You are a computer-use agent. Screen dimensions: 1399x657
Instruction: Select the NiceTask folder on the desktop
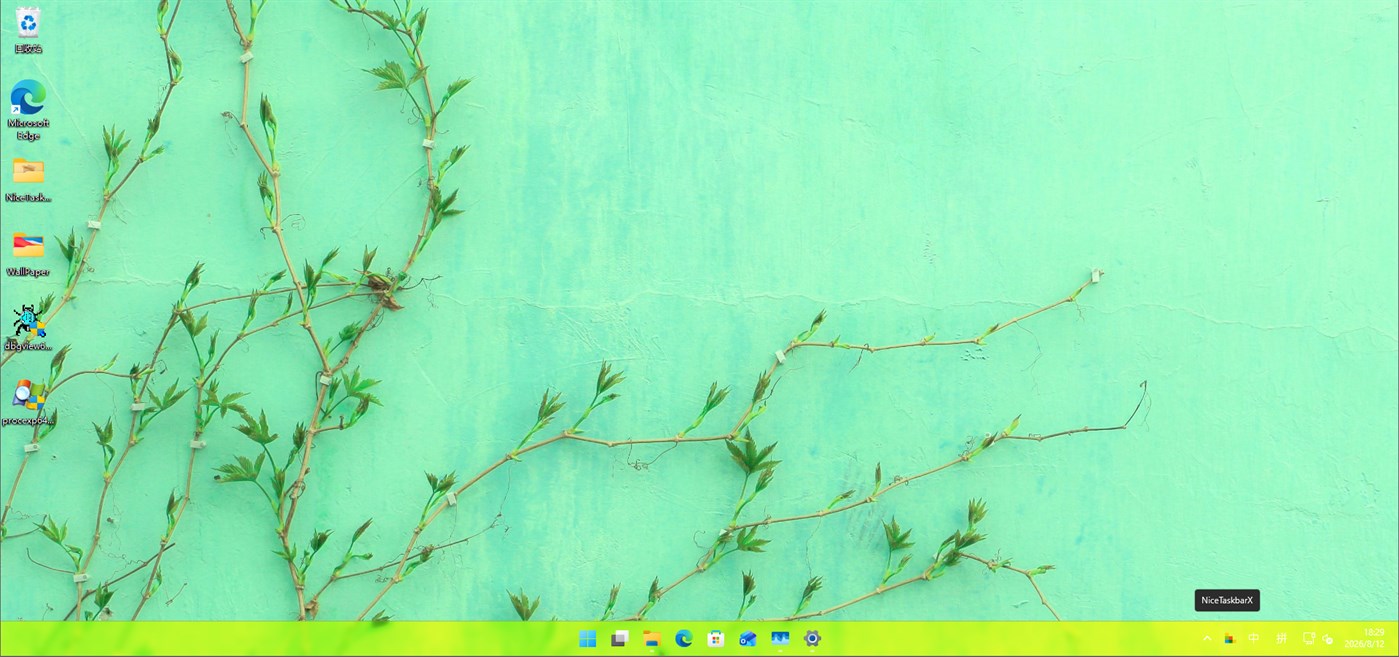pos(28,179)
